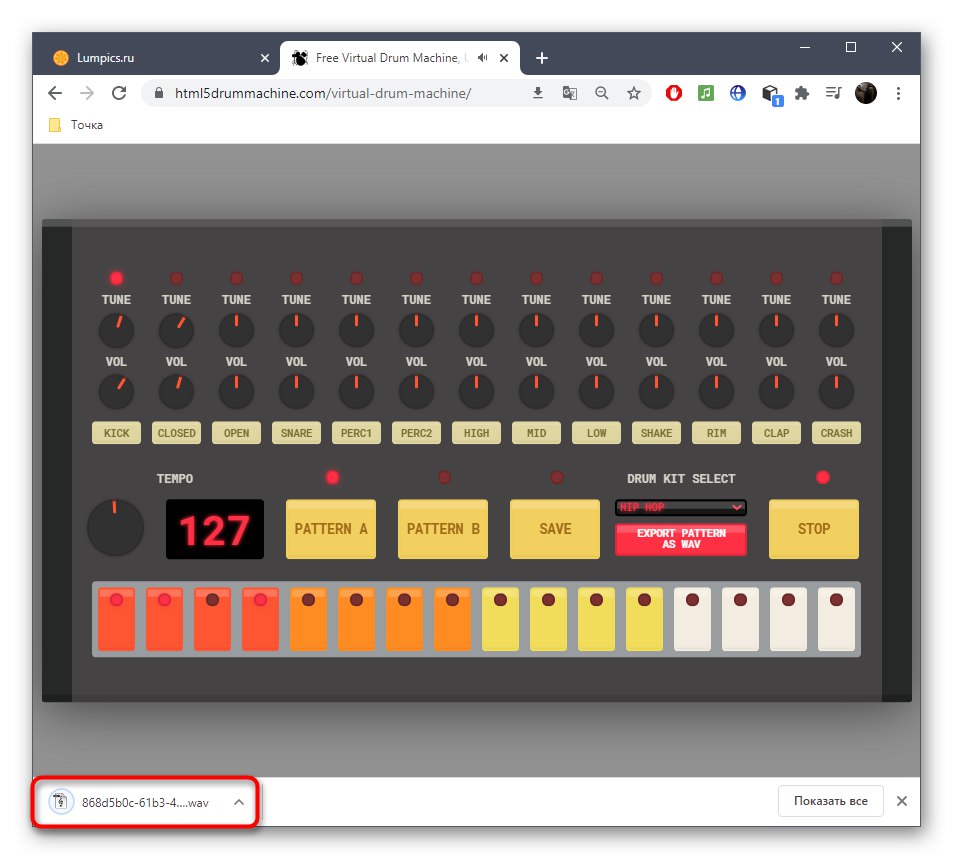Open the Chrome browser menu
The height and width of the screenshot is (859, 953).
[x=898, y=92]
